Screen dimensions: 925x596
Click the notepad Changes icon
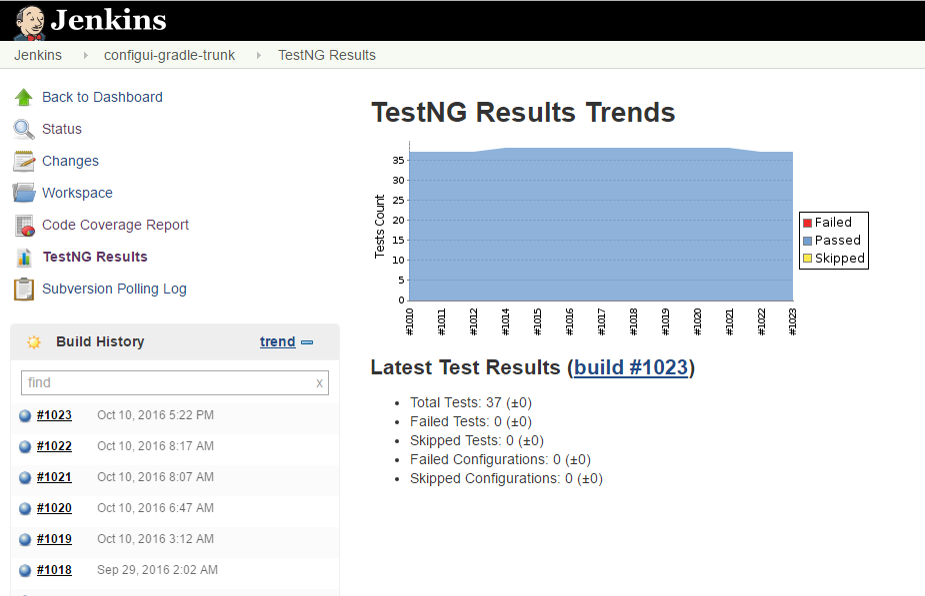tap(24, 161)
